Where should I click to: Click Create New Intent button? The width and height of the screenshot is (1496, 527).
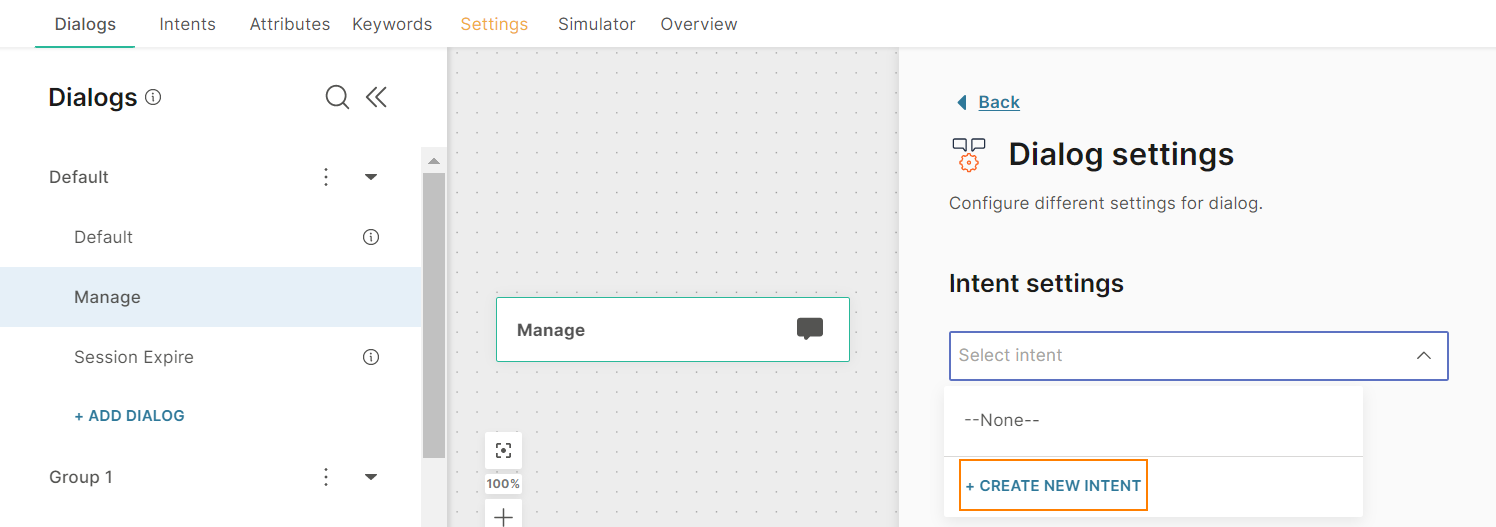(x=1053, y=485)
